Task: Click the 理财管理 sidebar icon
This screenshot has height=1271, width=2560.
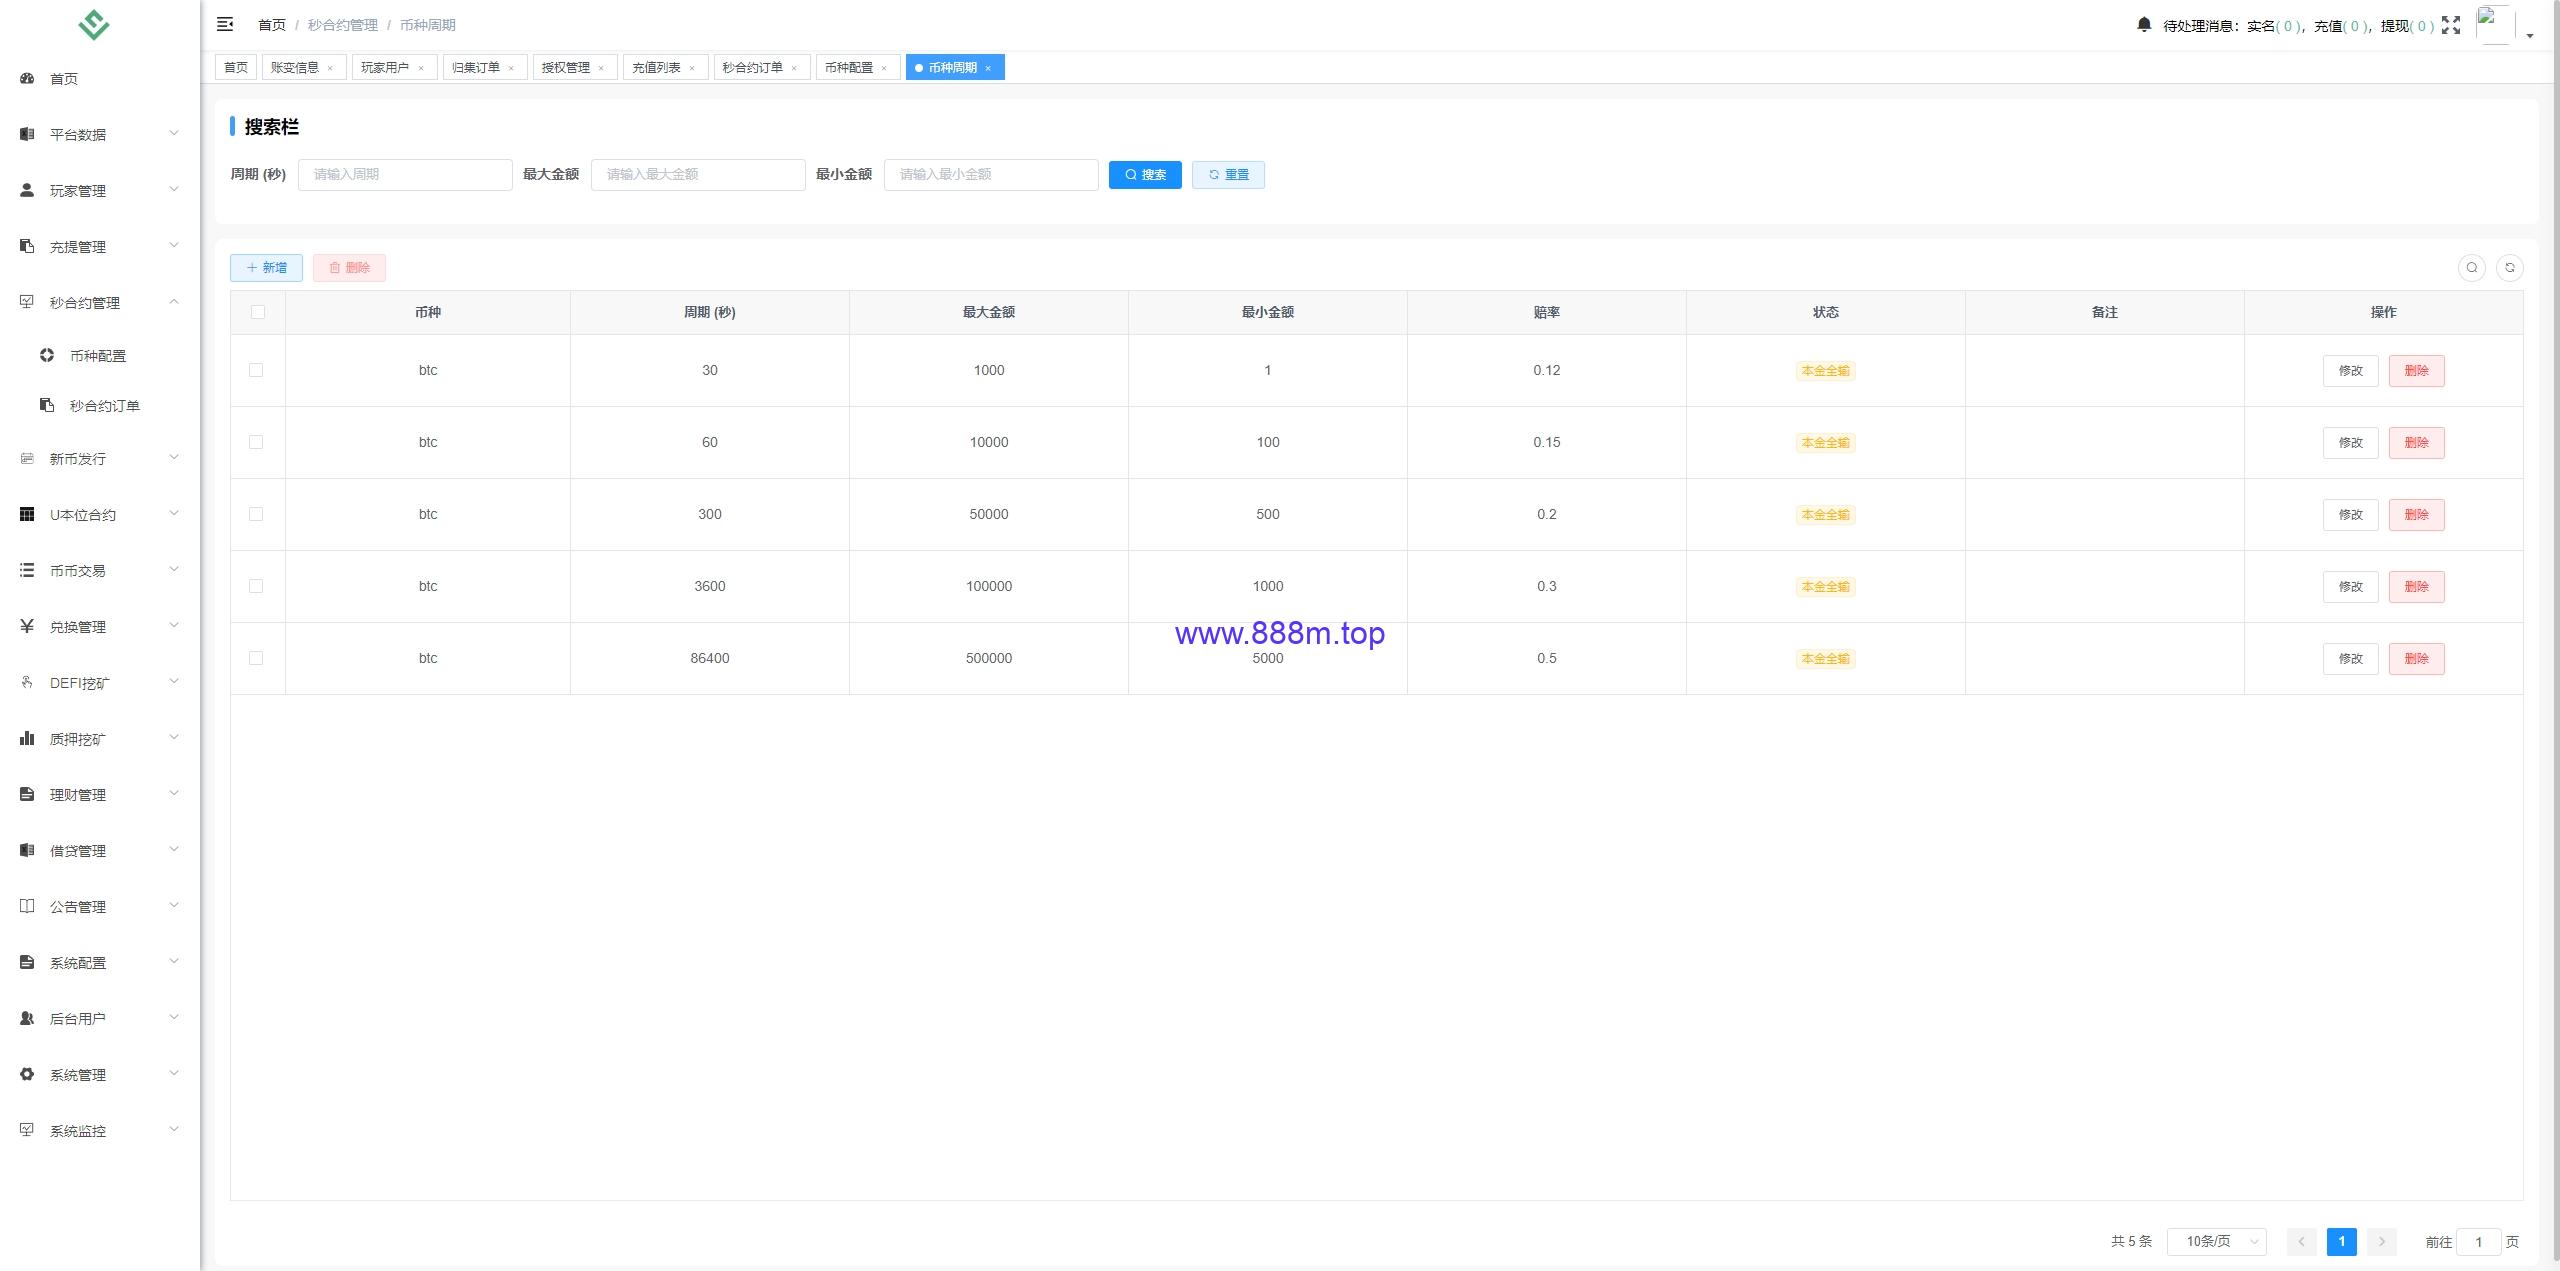Action: (27, 794)
